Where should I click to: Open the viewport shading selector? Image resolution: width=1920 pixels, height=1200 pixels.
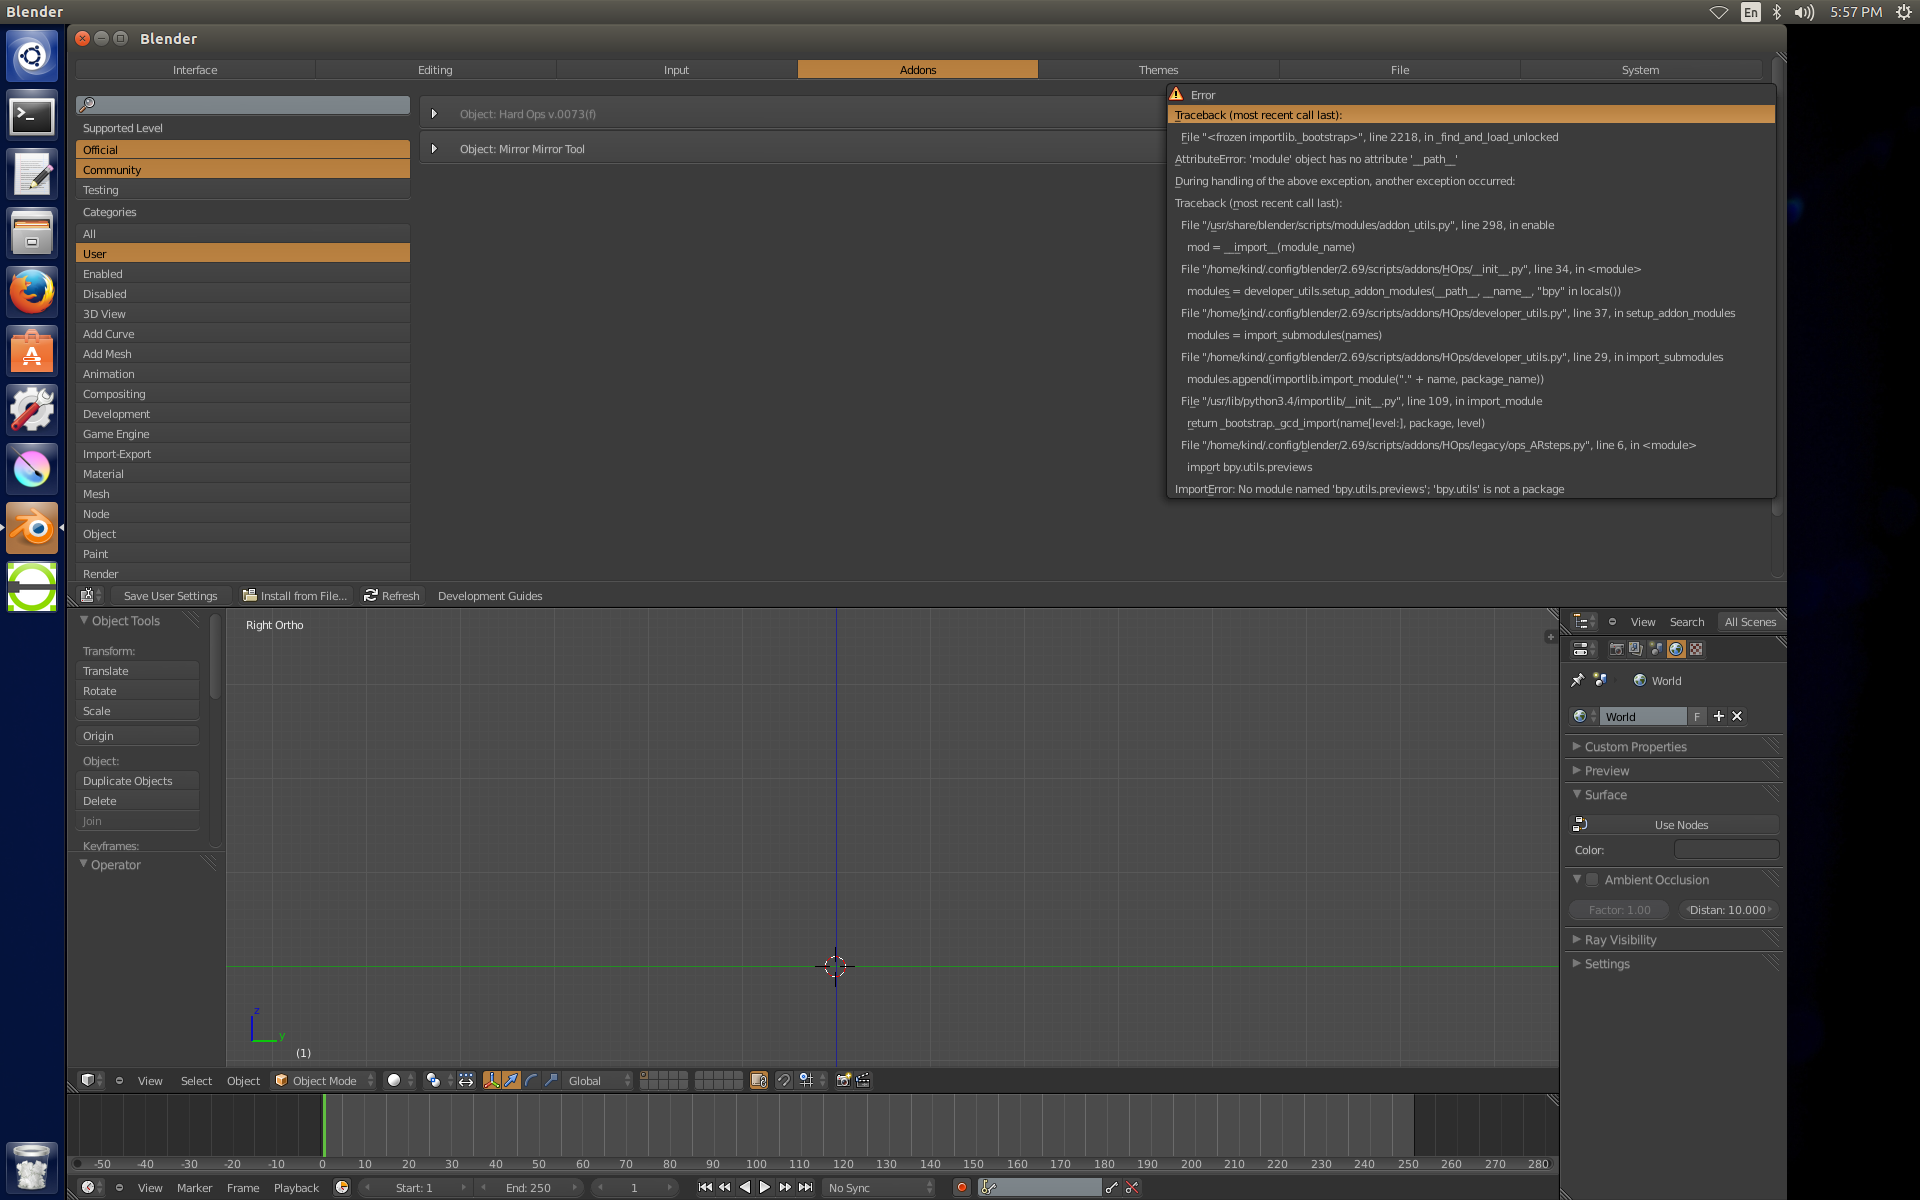click(399, 1080)
